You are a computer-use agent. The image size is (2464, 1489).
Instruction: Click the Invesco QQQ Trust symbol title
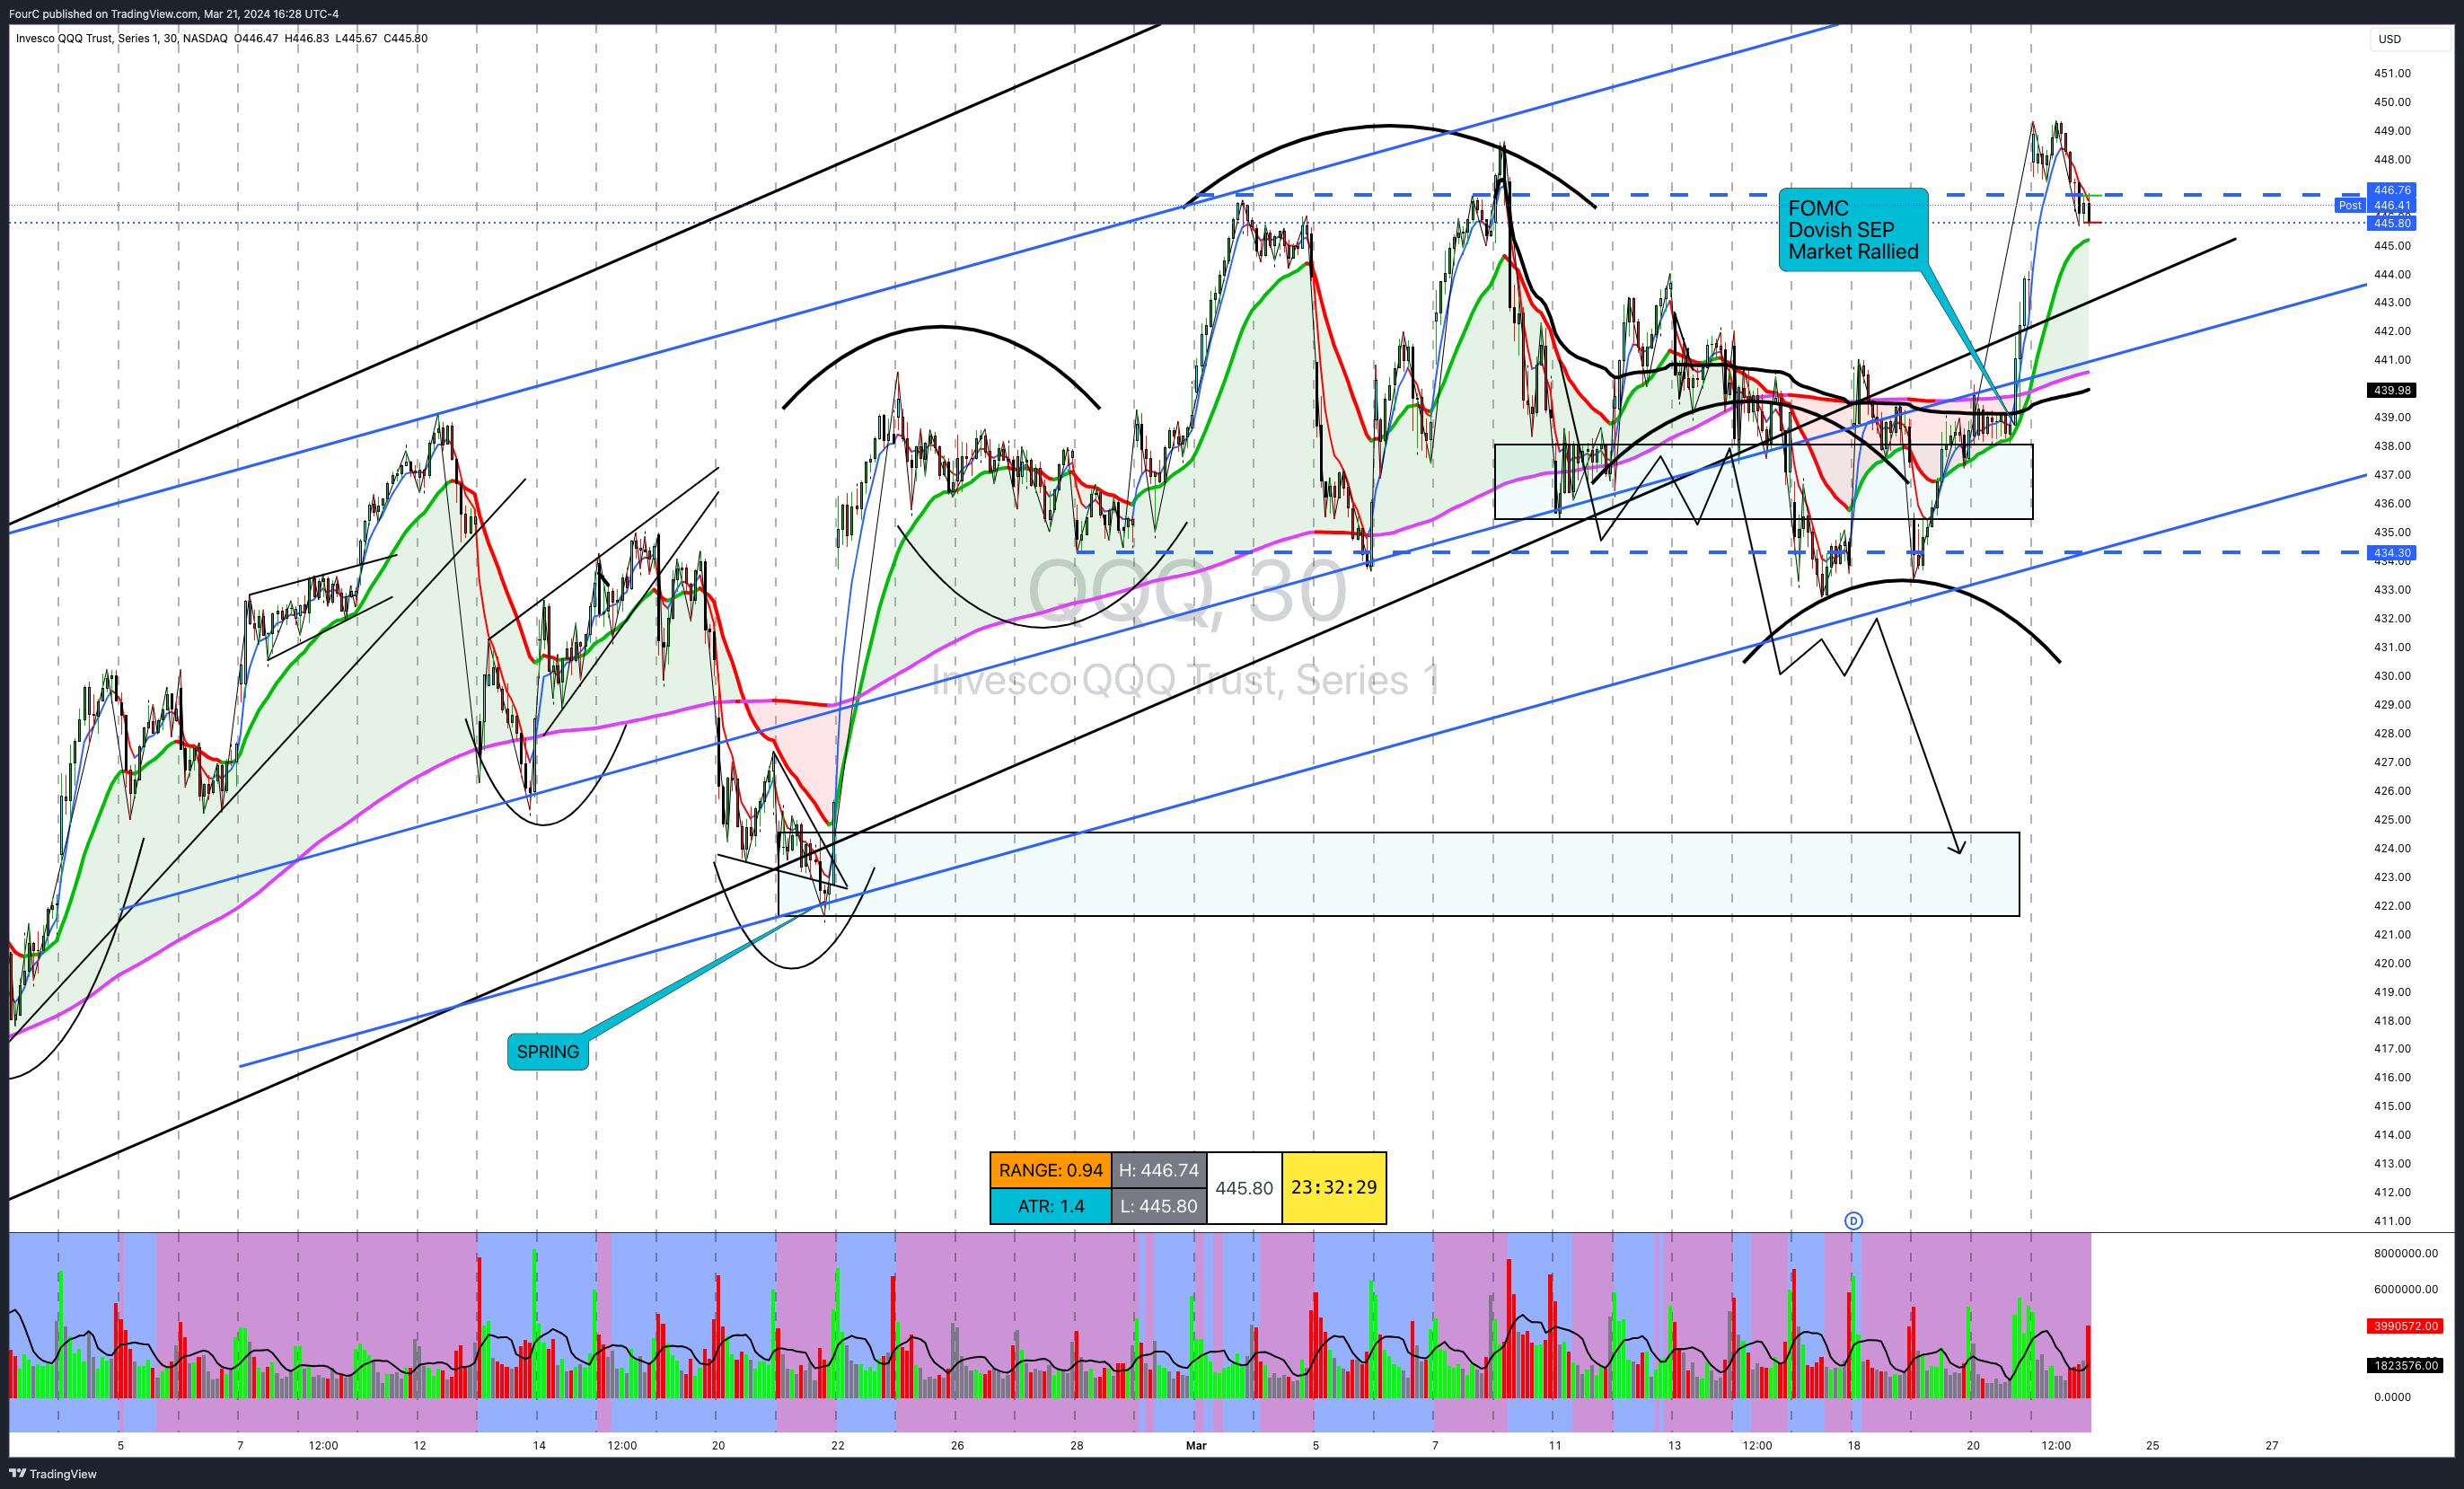coord(122,38)
